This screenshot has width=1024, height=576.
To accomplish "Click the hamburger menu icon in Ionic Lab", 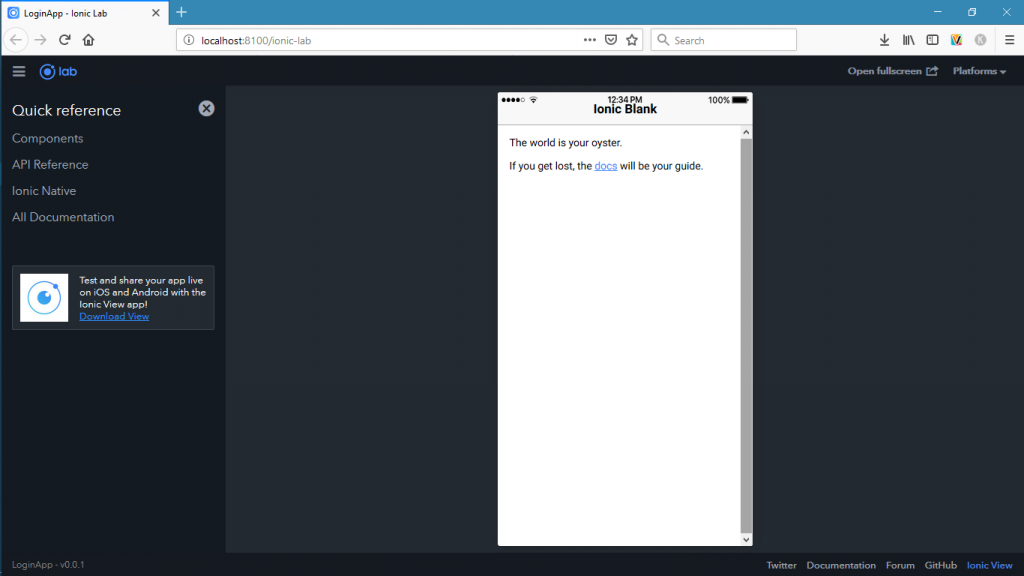I will tap(19, 71).
